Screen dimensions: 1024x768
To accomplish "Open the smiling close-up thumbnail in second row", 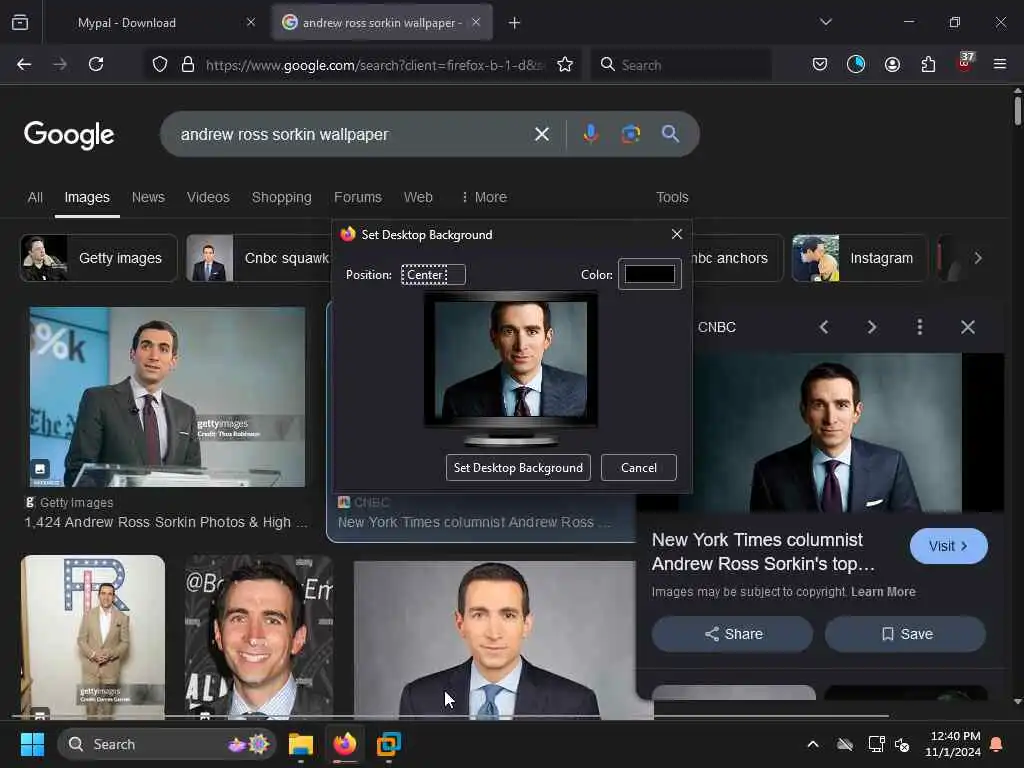I will [x=259, y=637].
